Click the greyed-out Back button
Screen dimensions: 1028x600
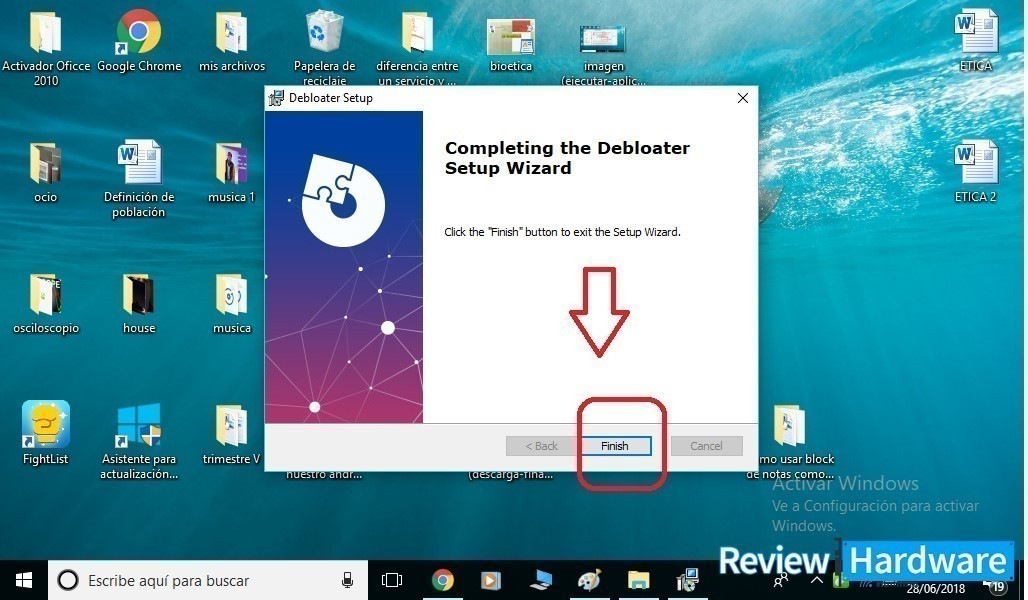pyautogui.click(x=541, y=446)
